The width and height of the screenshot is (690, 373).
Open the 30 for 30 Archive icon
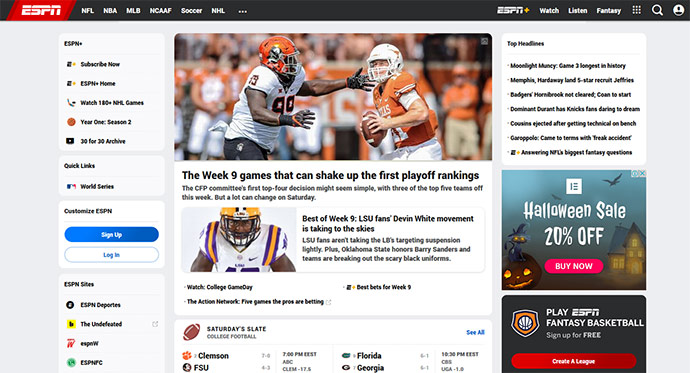pos(70,141)
